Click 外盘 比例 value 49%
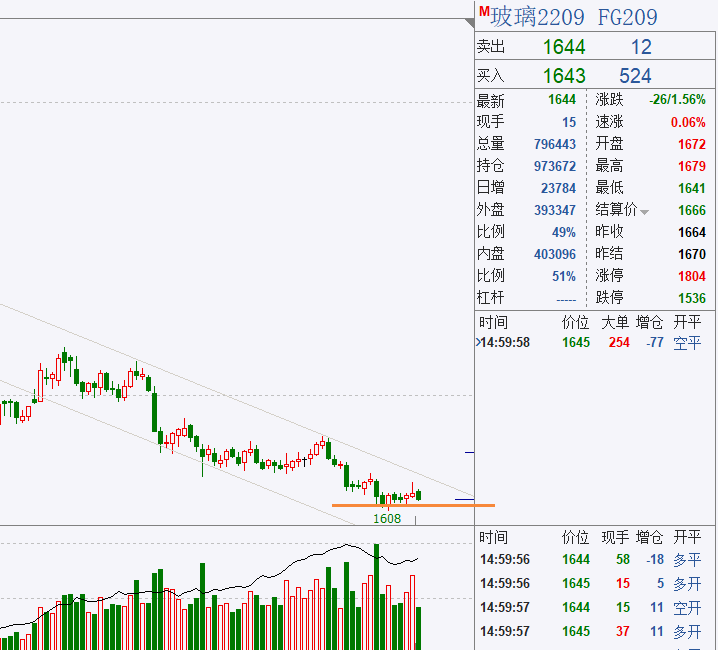The image size is (718, 650). pos(564,232)
